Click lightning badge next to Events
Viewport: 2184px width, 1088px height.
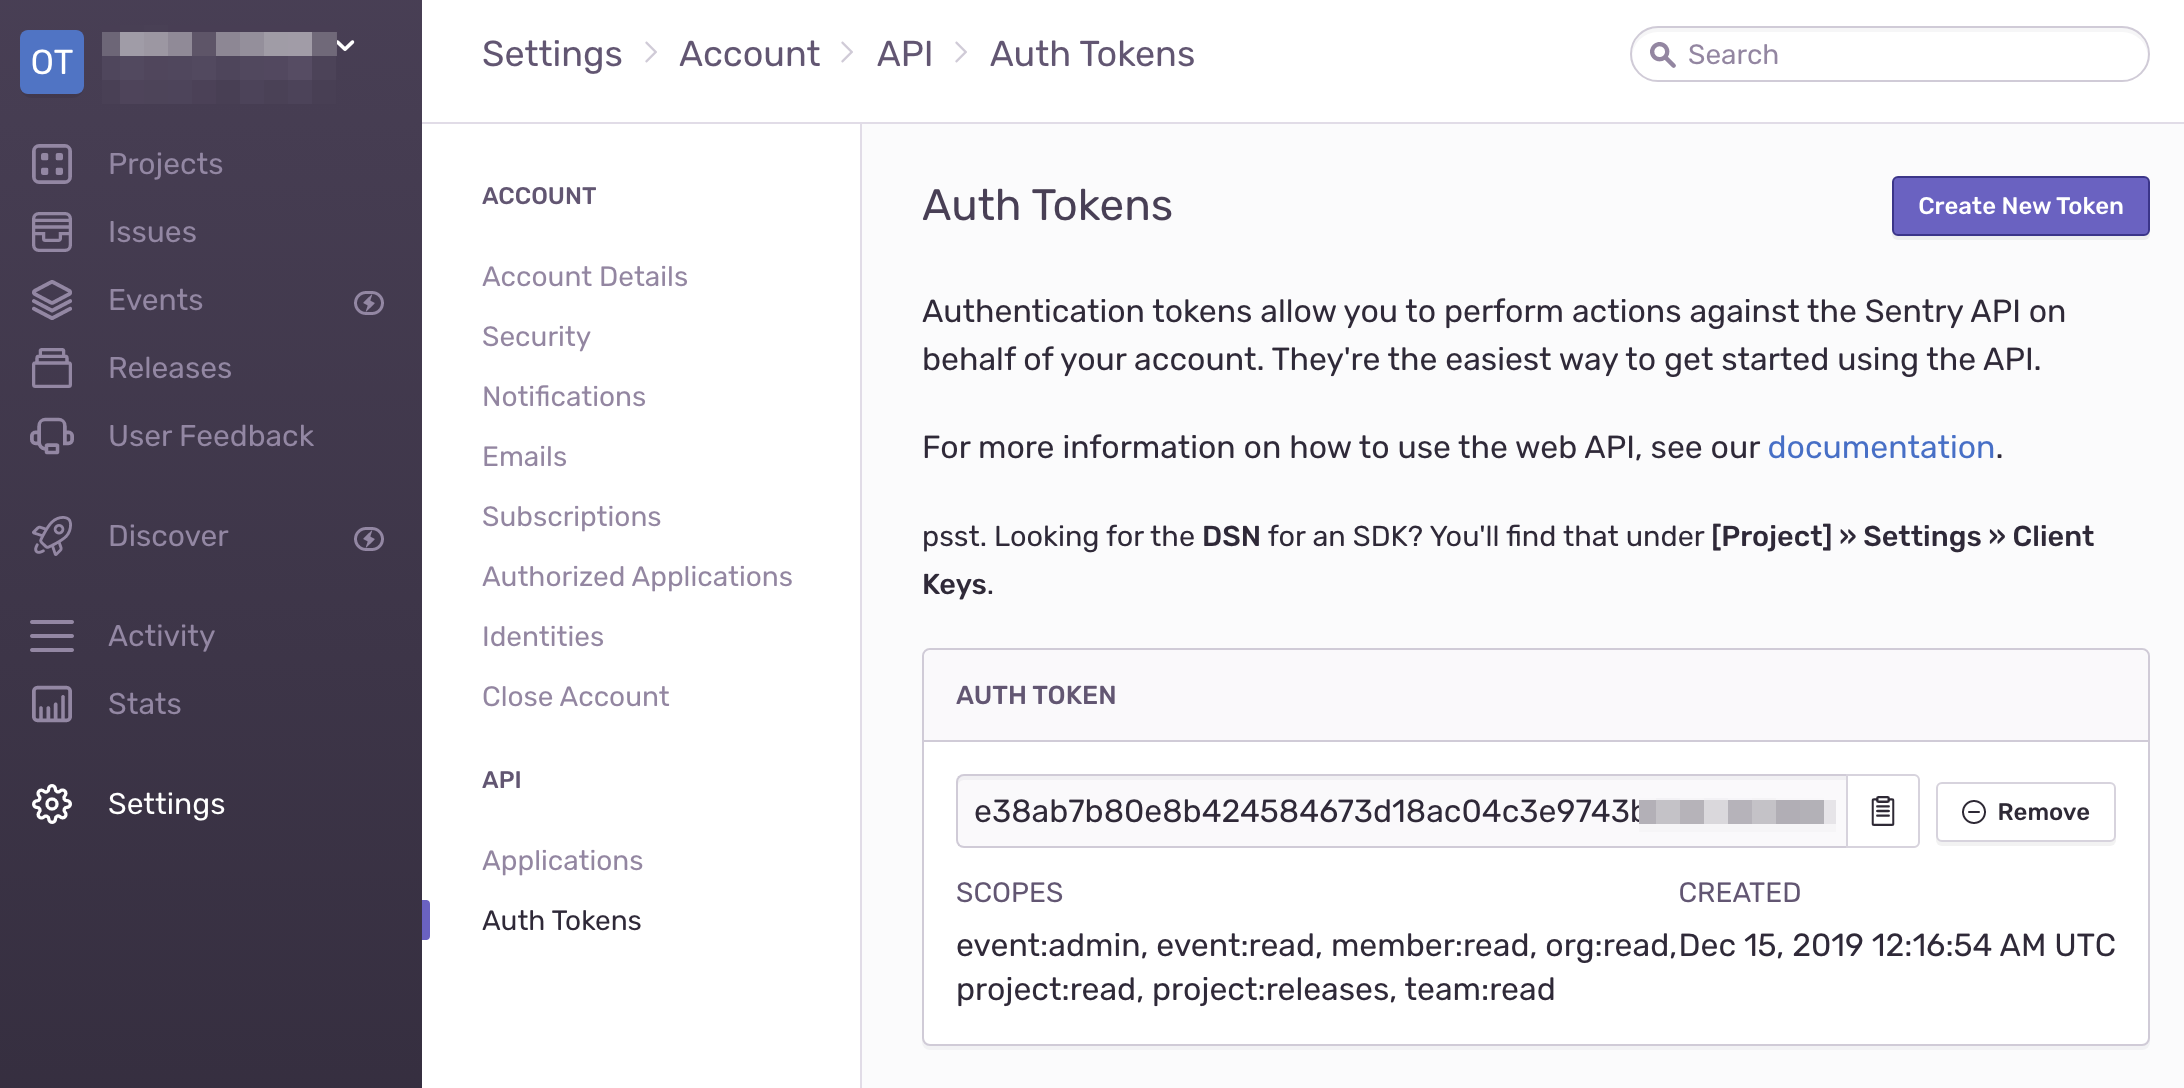click(369, 302)
